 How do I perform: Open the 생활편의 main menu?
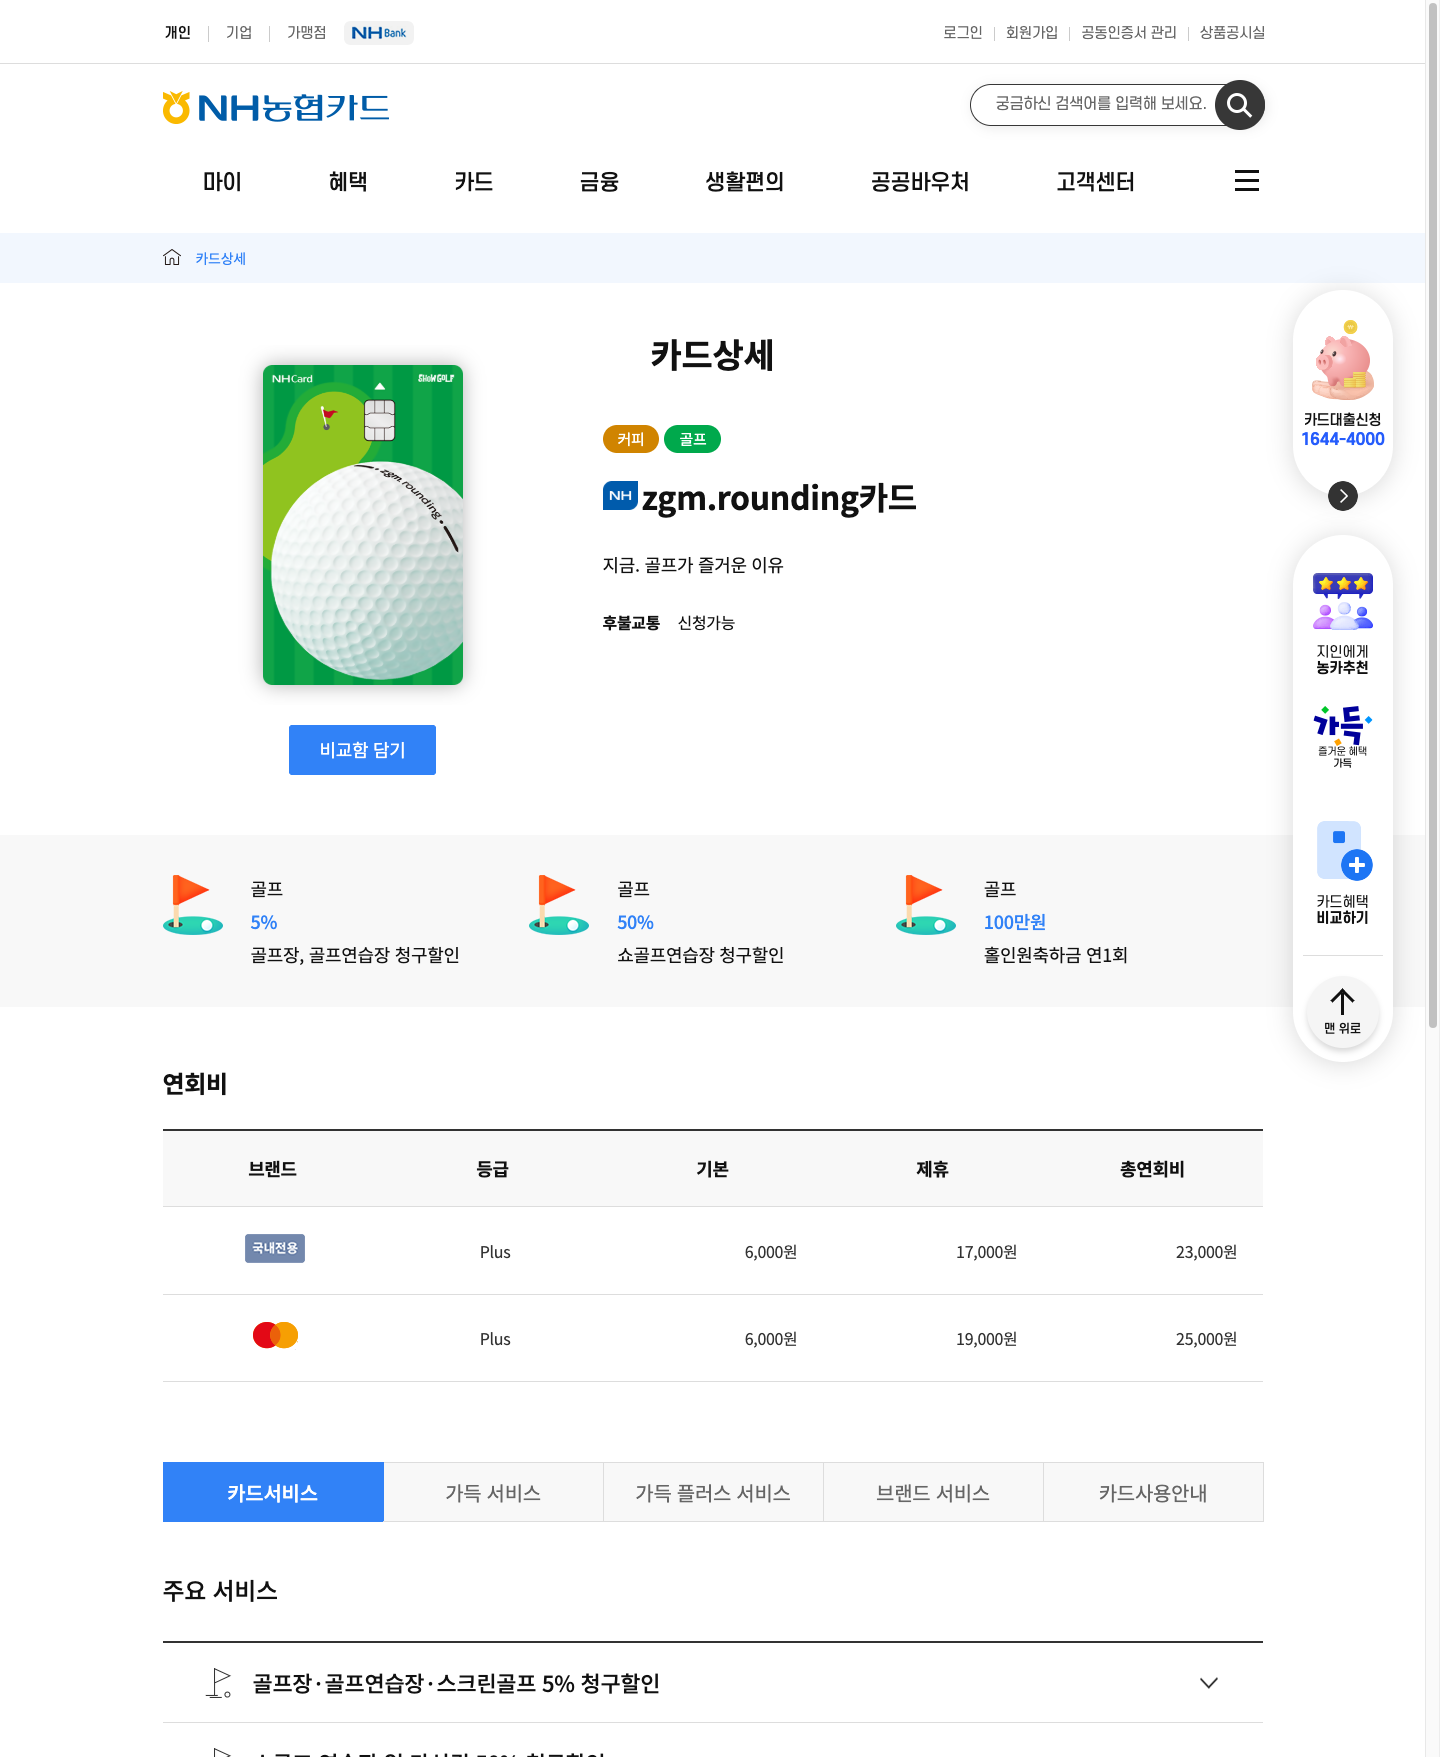745,182
